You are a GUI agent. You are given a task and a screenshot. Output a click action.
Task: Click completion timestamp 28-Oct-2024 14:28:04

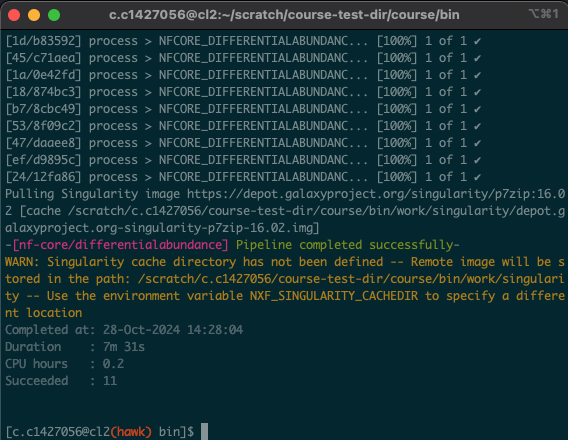[173, 330]
